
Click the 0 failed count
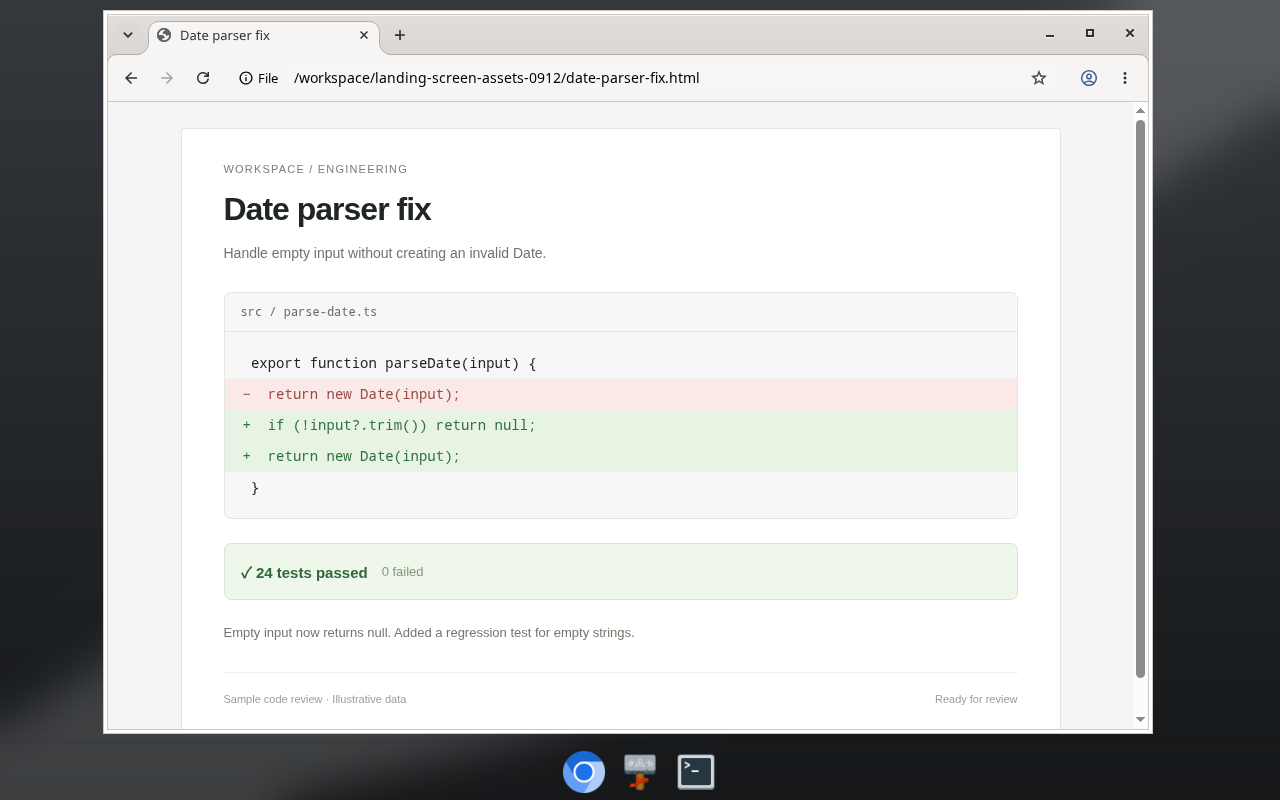click(x=402, y=572)
